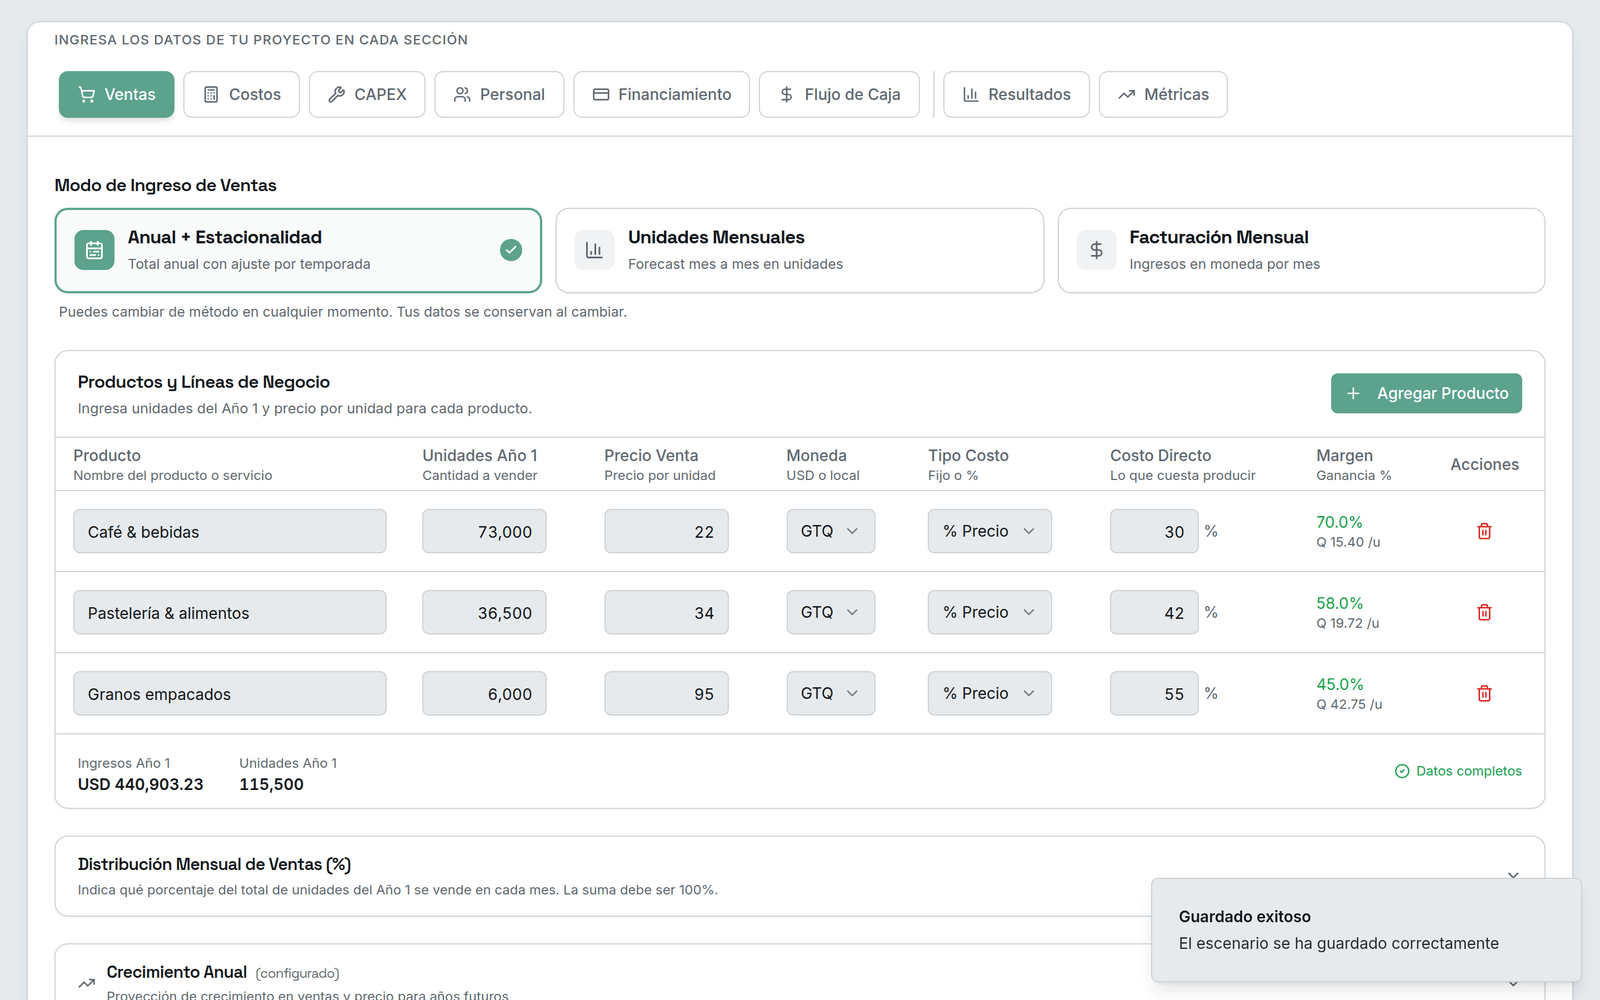Switch to the Costos tab
The width and height of the screenshot is (1600, 1000).
(x=241, y=94)
